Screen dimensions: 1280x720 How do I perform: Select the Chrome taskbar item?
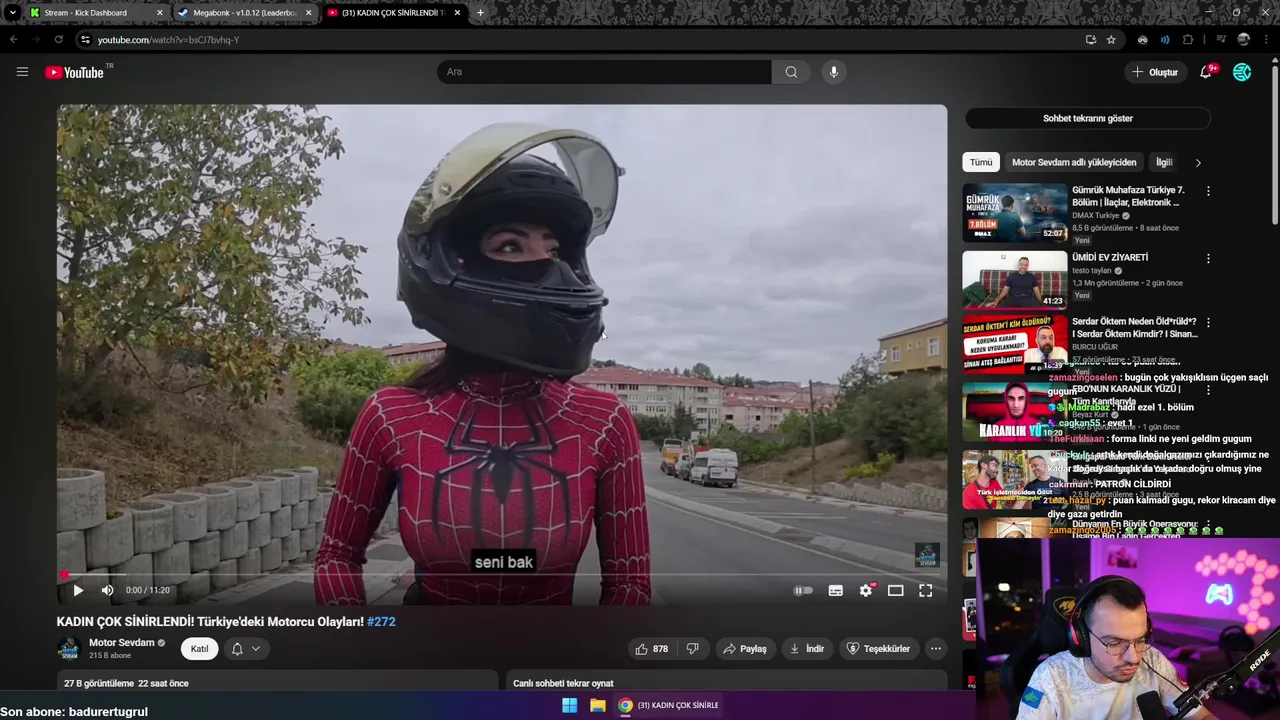tap(668, 705)
